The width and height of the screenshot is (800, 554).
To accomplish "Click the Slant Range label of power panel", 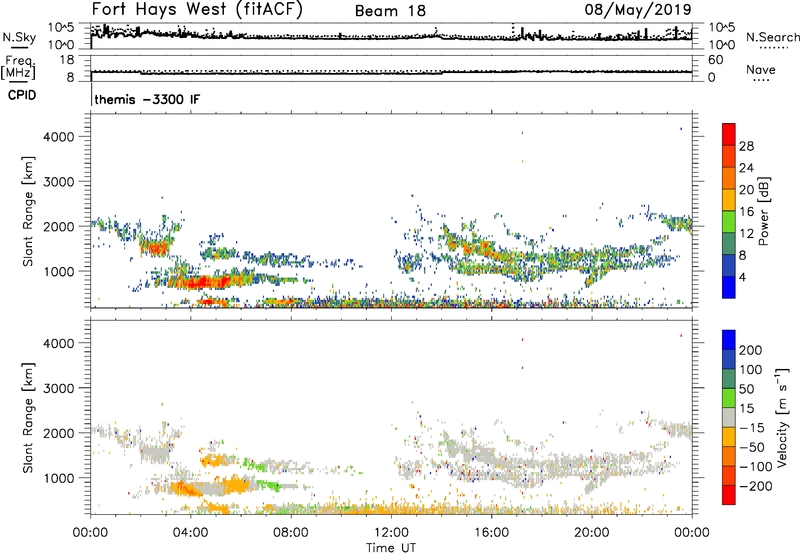I will click(x=28, y=211).
